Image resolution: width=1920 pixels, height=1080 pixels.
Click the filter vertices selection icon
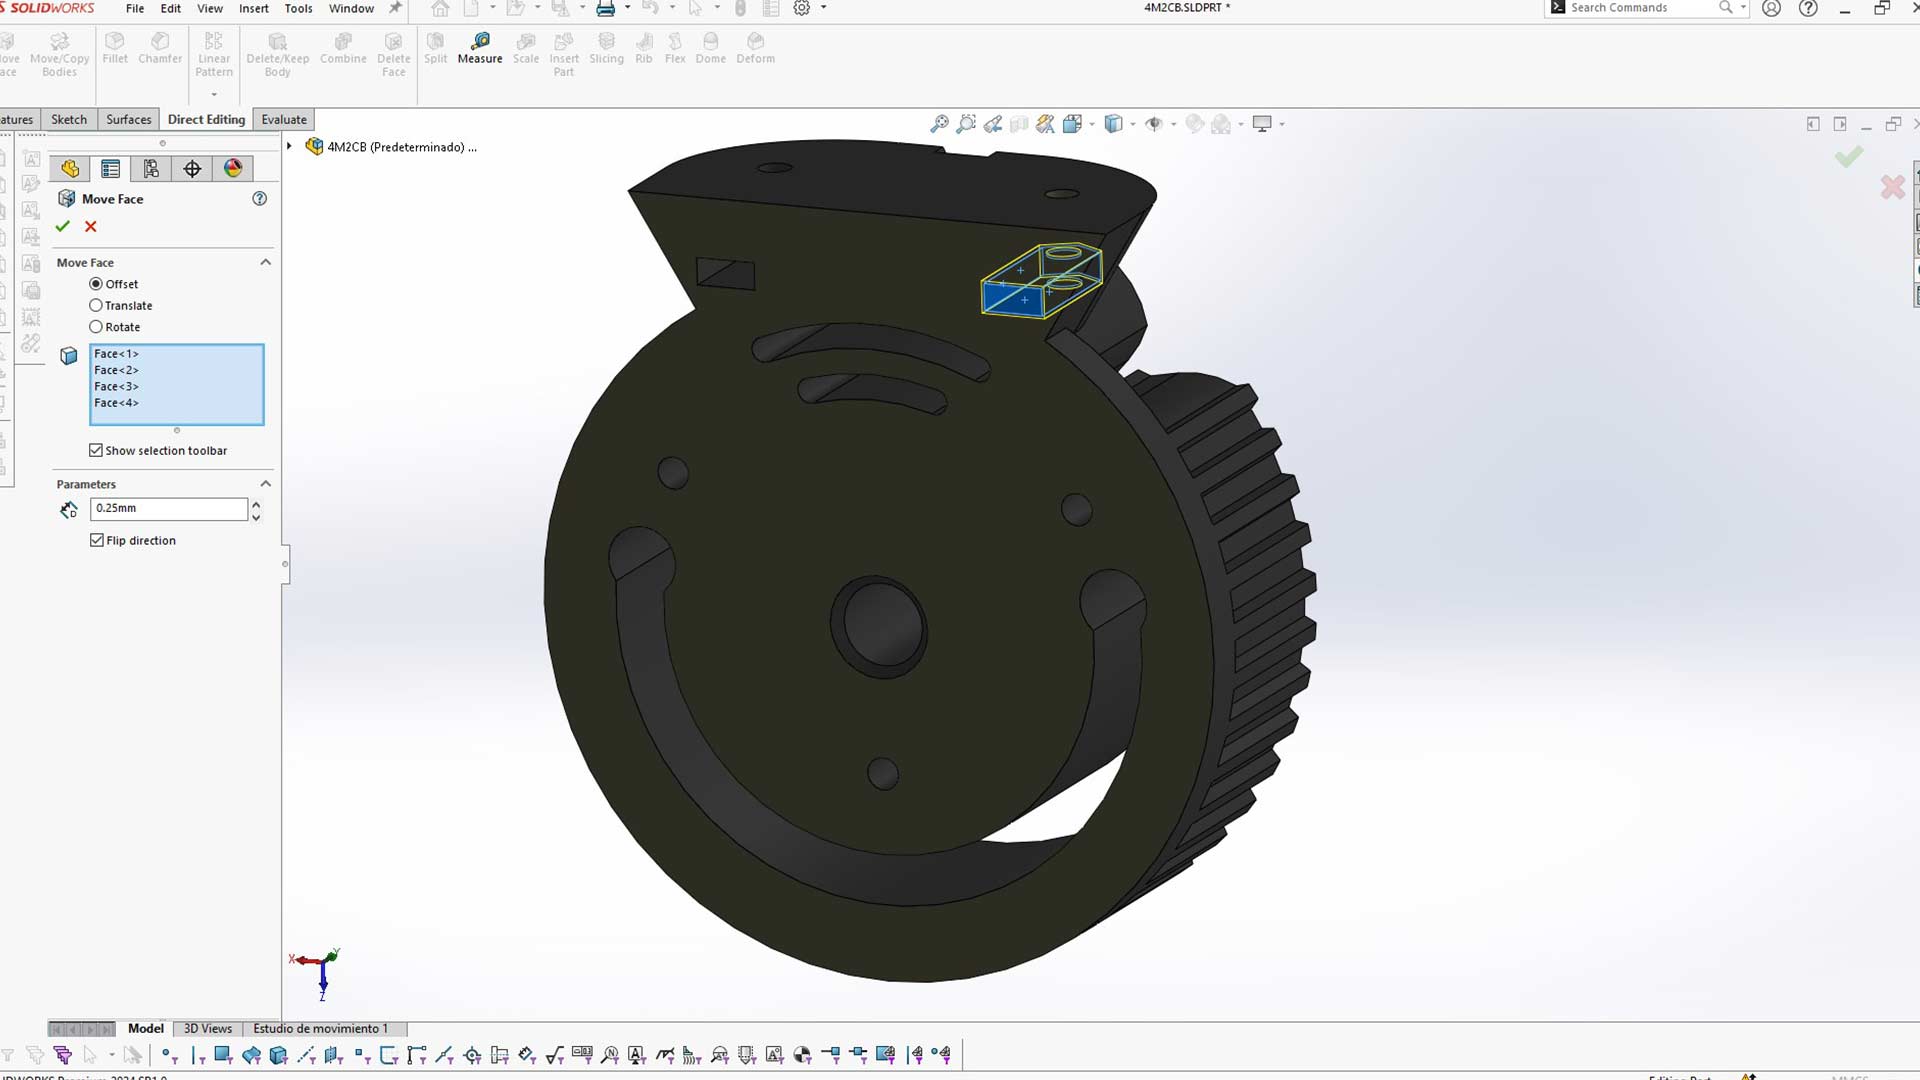point(168,1055)
